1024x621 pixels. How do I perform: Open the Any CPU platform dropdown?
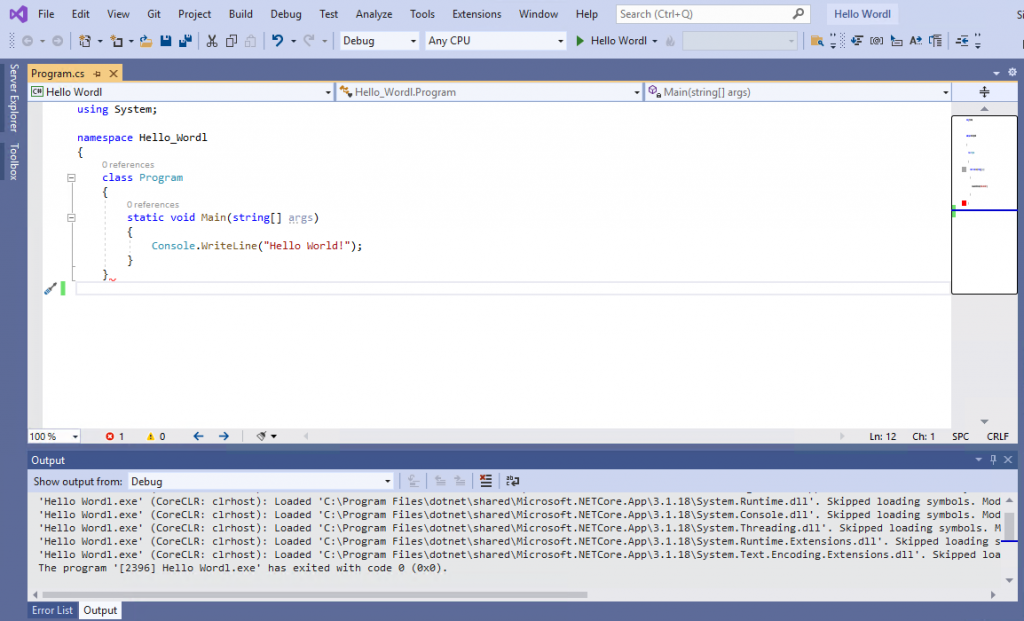click(x=495, y=41)
